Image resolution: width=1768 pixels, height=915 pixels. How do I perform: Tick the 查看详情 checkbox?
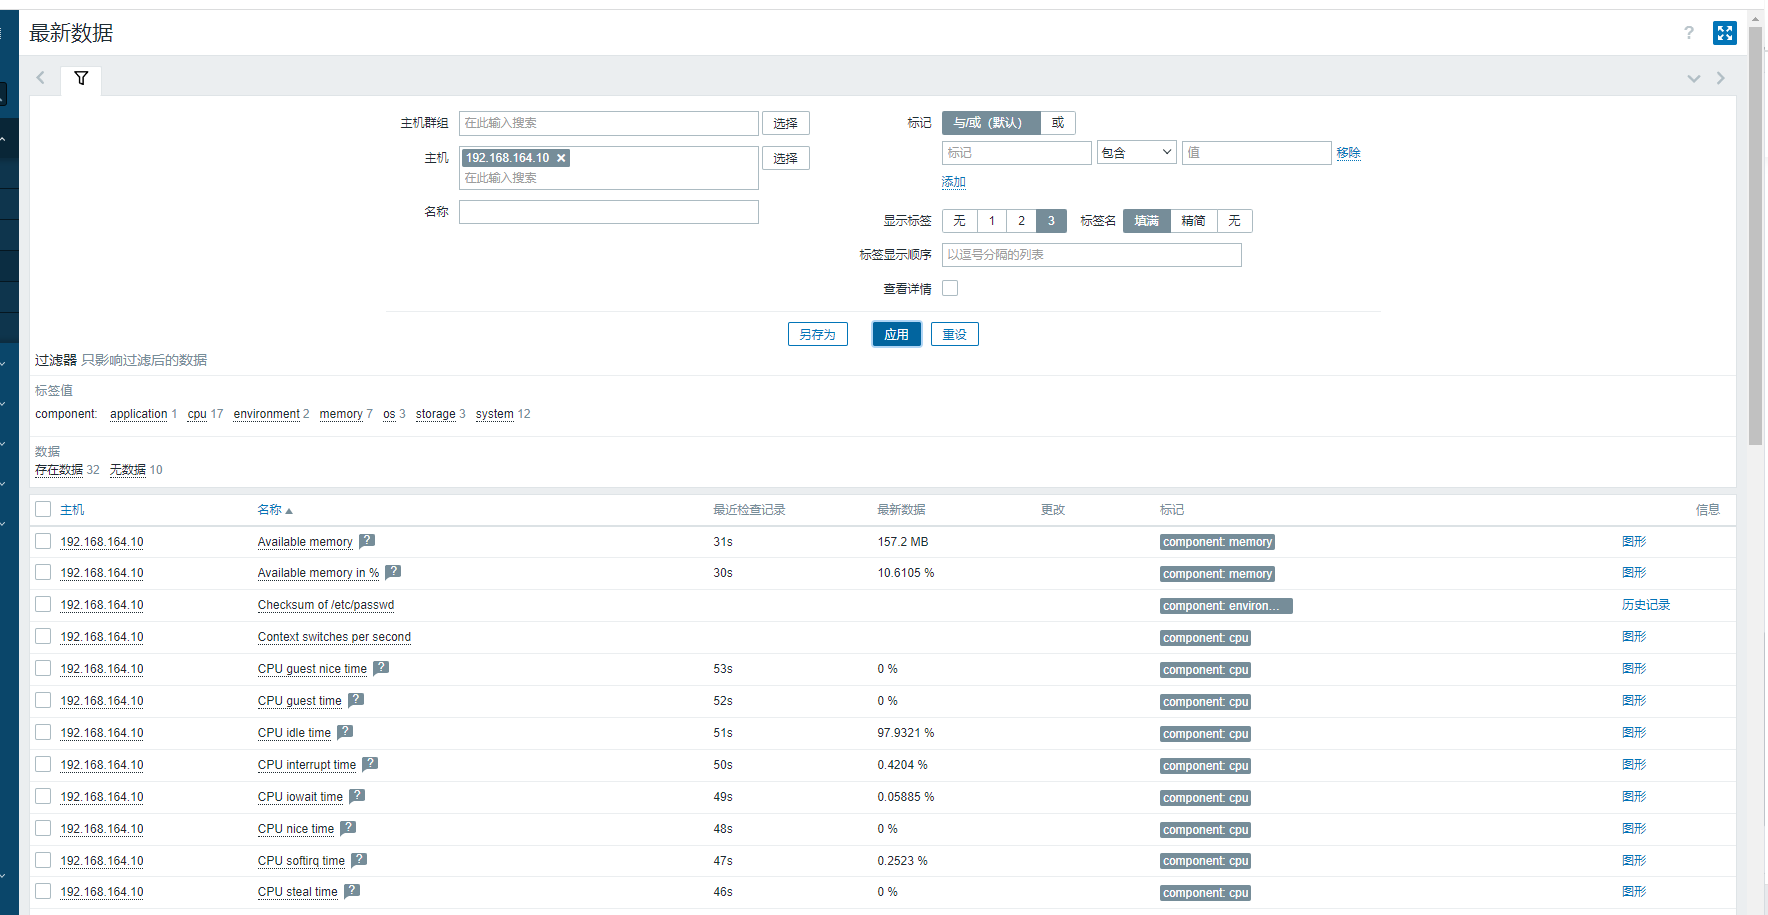[x=950, y=288]
